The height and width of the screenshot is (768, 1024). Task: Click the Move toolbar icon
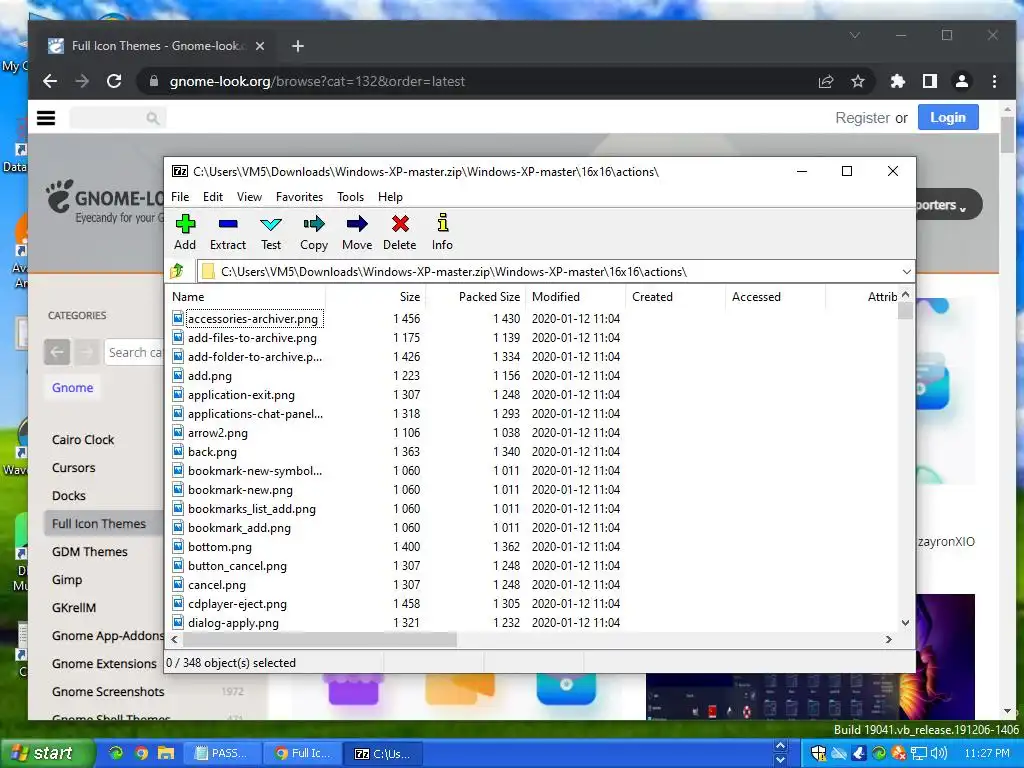pyautogui.click(x=357, y=232)
